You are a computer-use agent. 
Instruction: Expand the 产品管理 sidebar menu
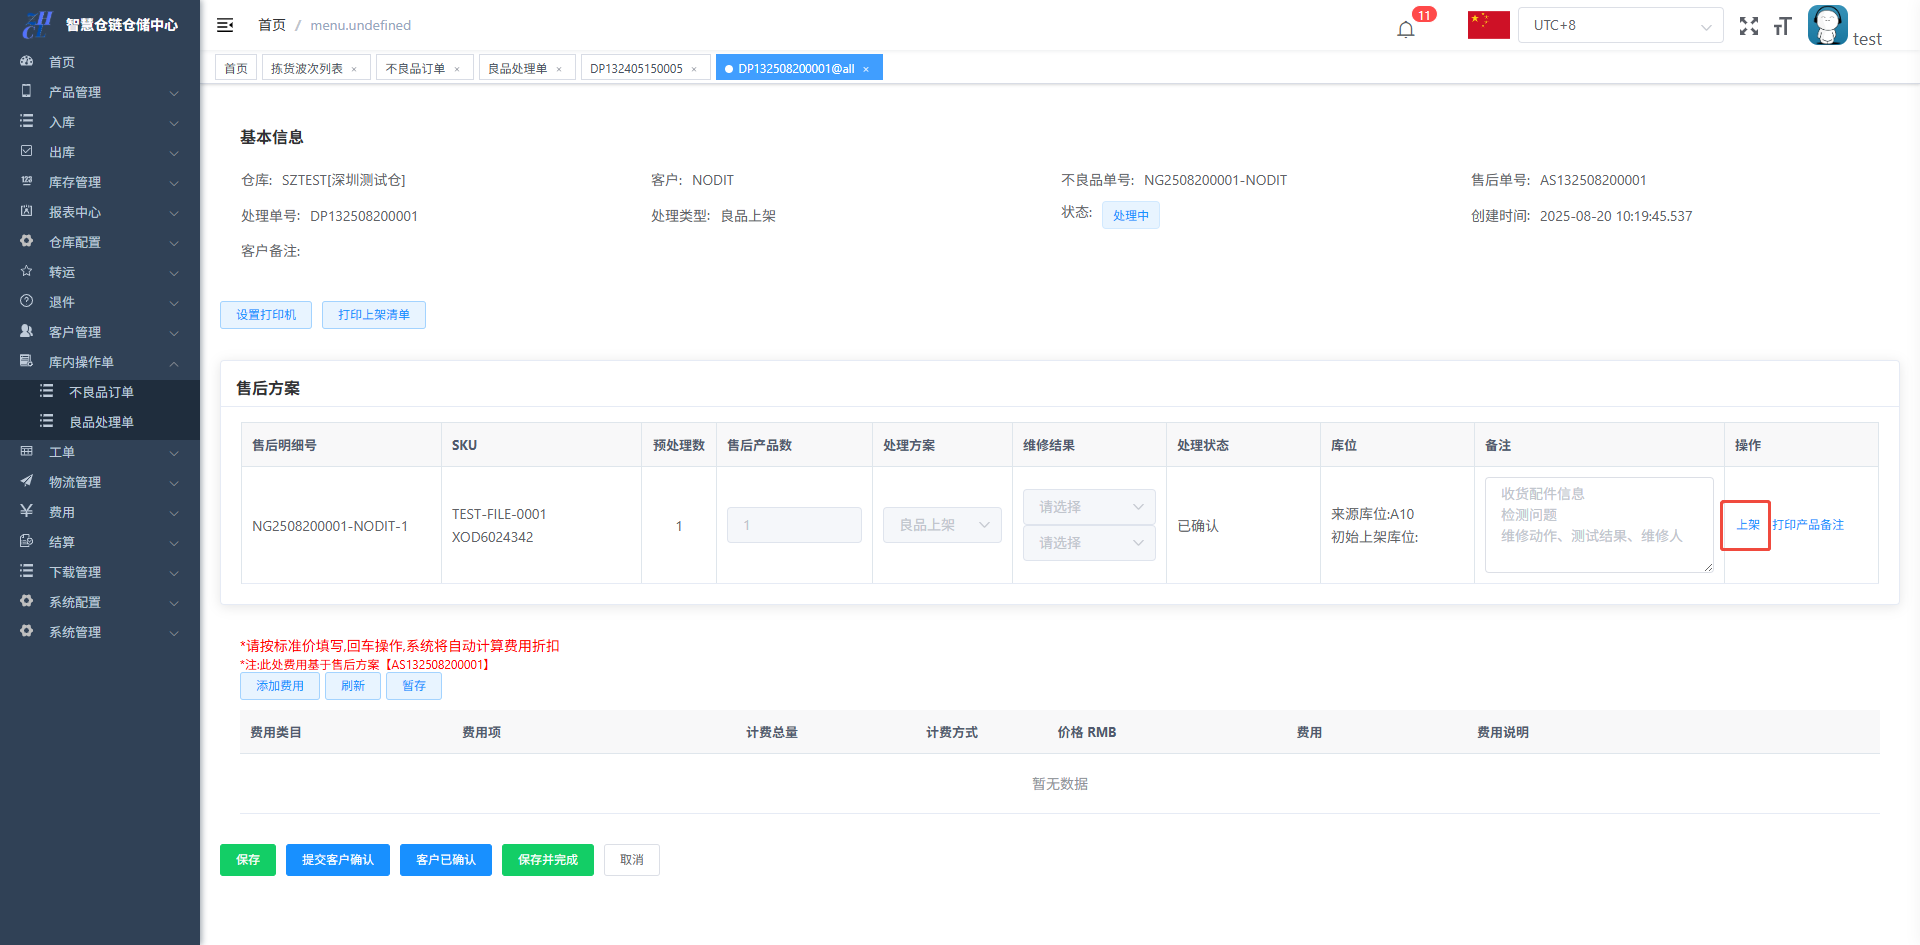(100, 92)
